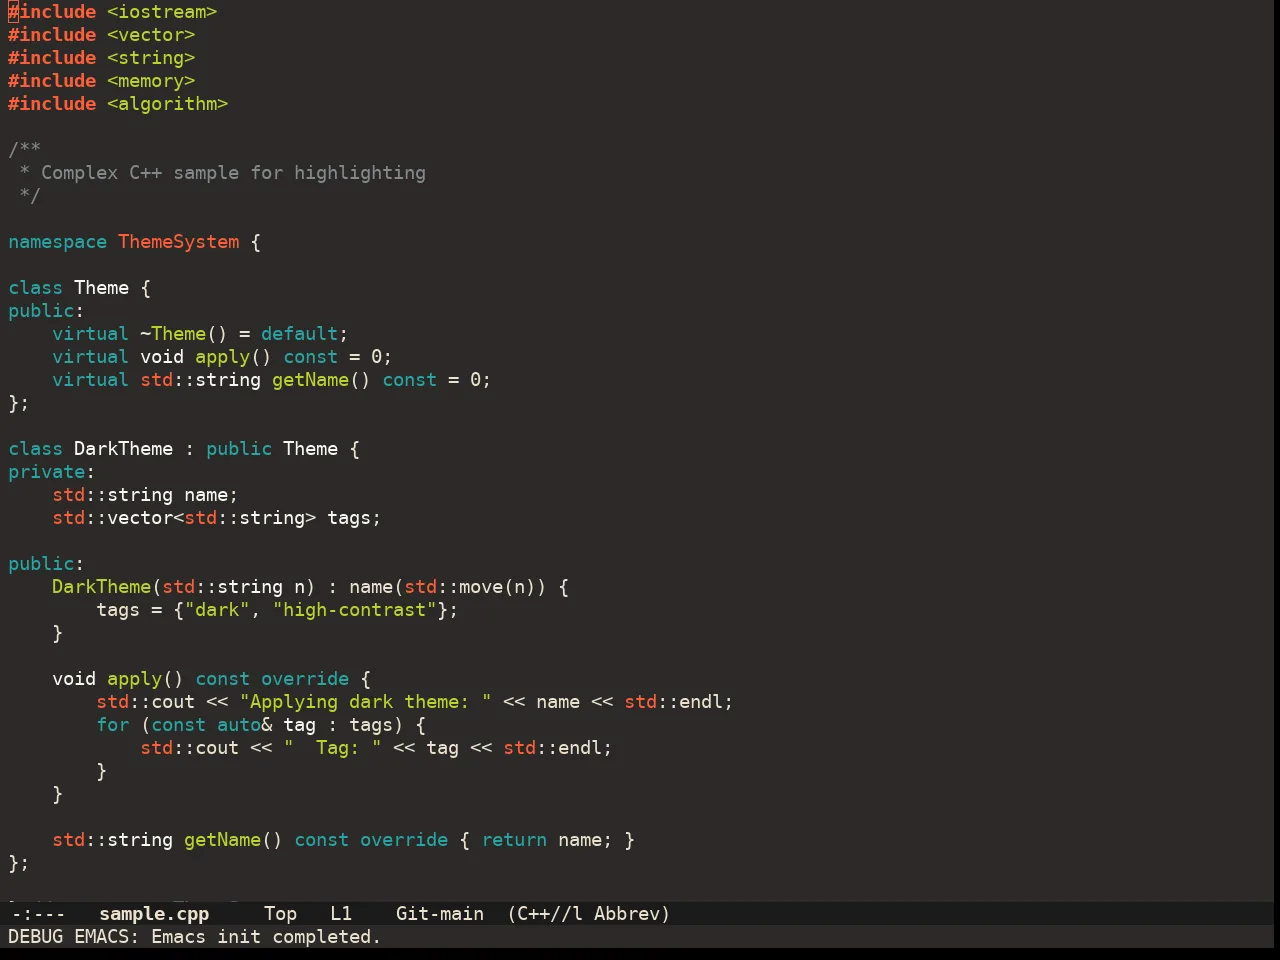Image resolution: width=1280 pixels, height=960 pixels.
Task: Click the 'class Theme {' declaration
Action: [x=80, y=288]
